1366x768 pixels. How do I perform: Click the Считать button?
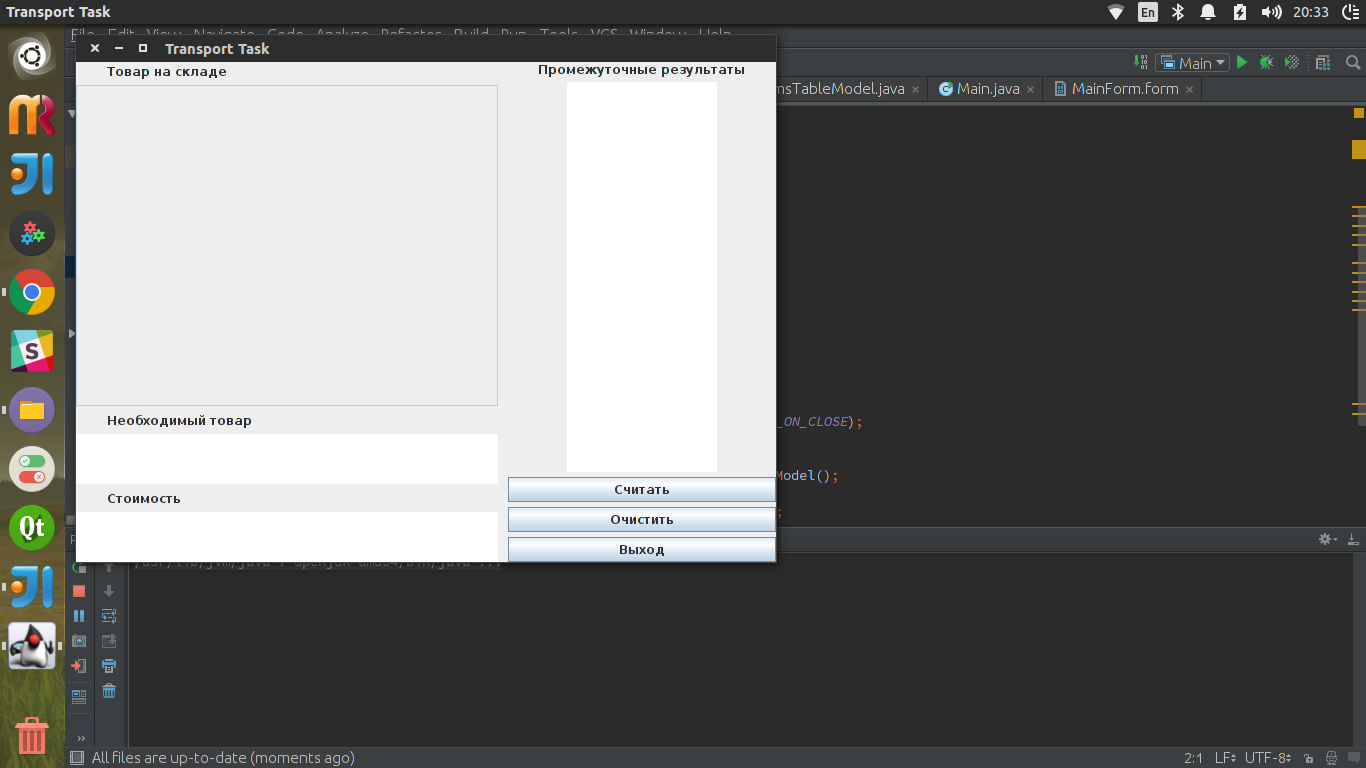[x=641, y=490]
